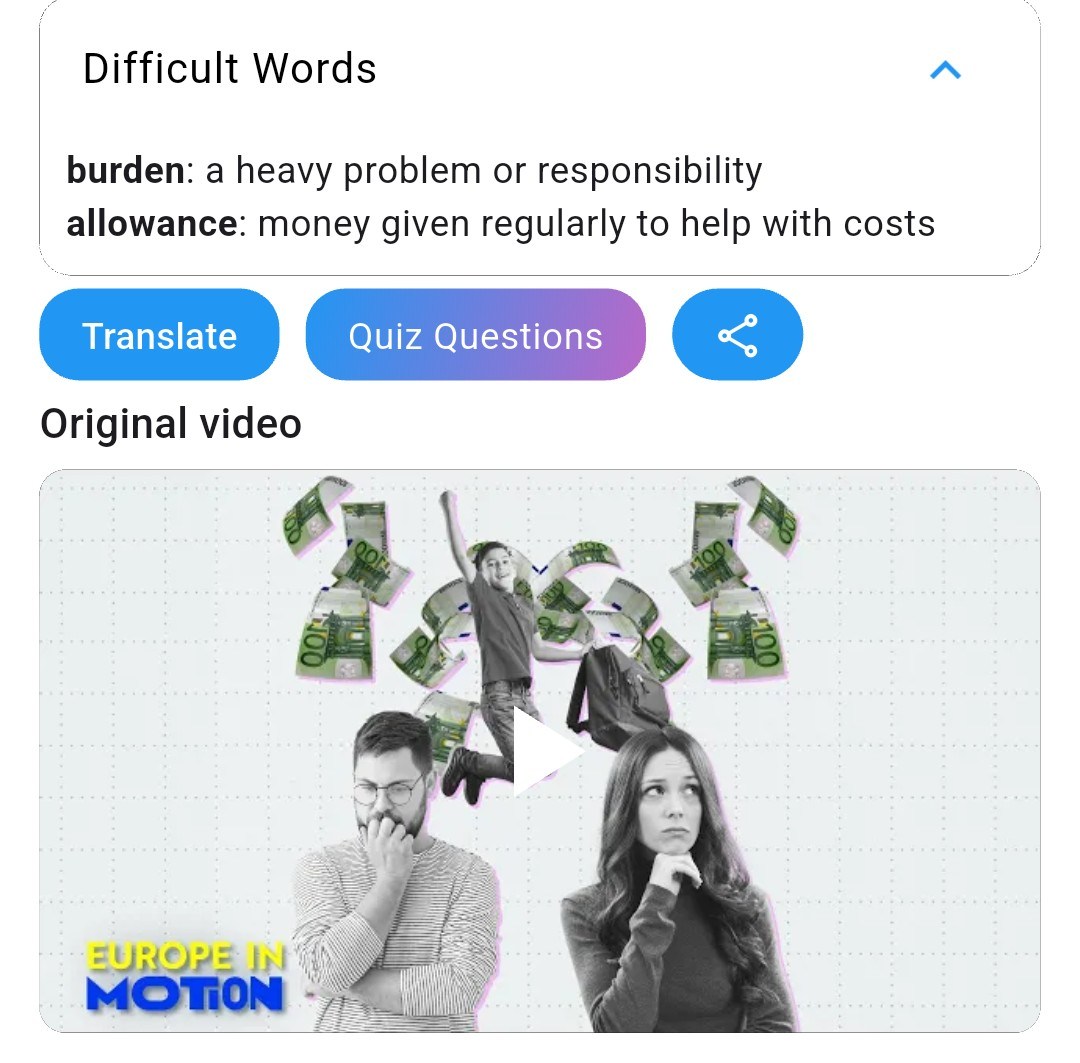Collapse the Difficult Words section chevron
Viewport: 1080px width, 1063px height.
945,70
